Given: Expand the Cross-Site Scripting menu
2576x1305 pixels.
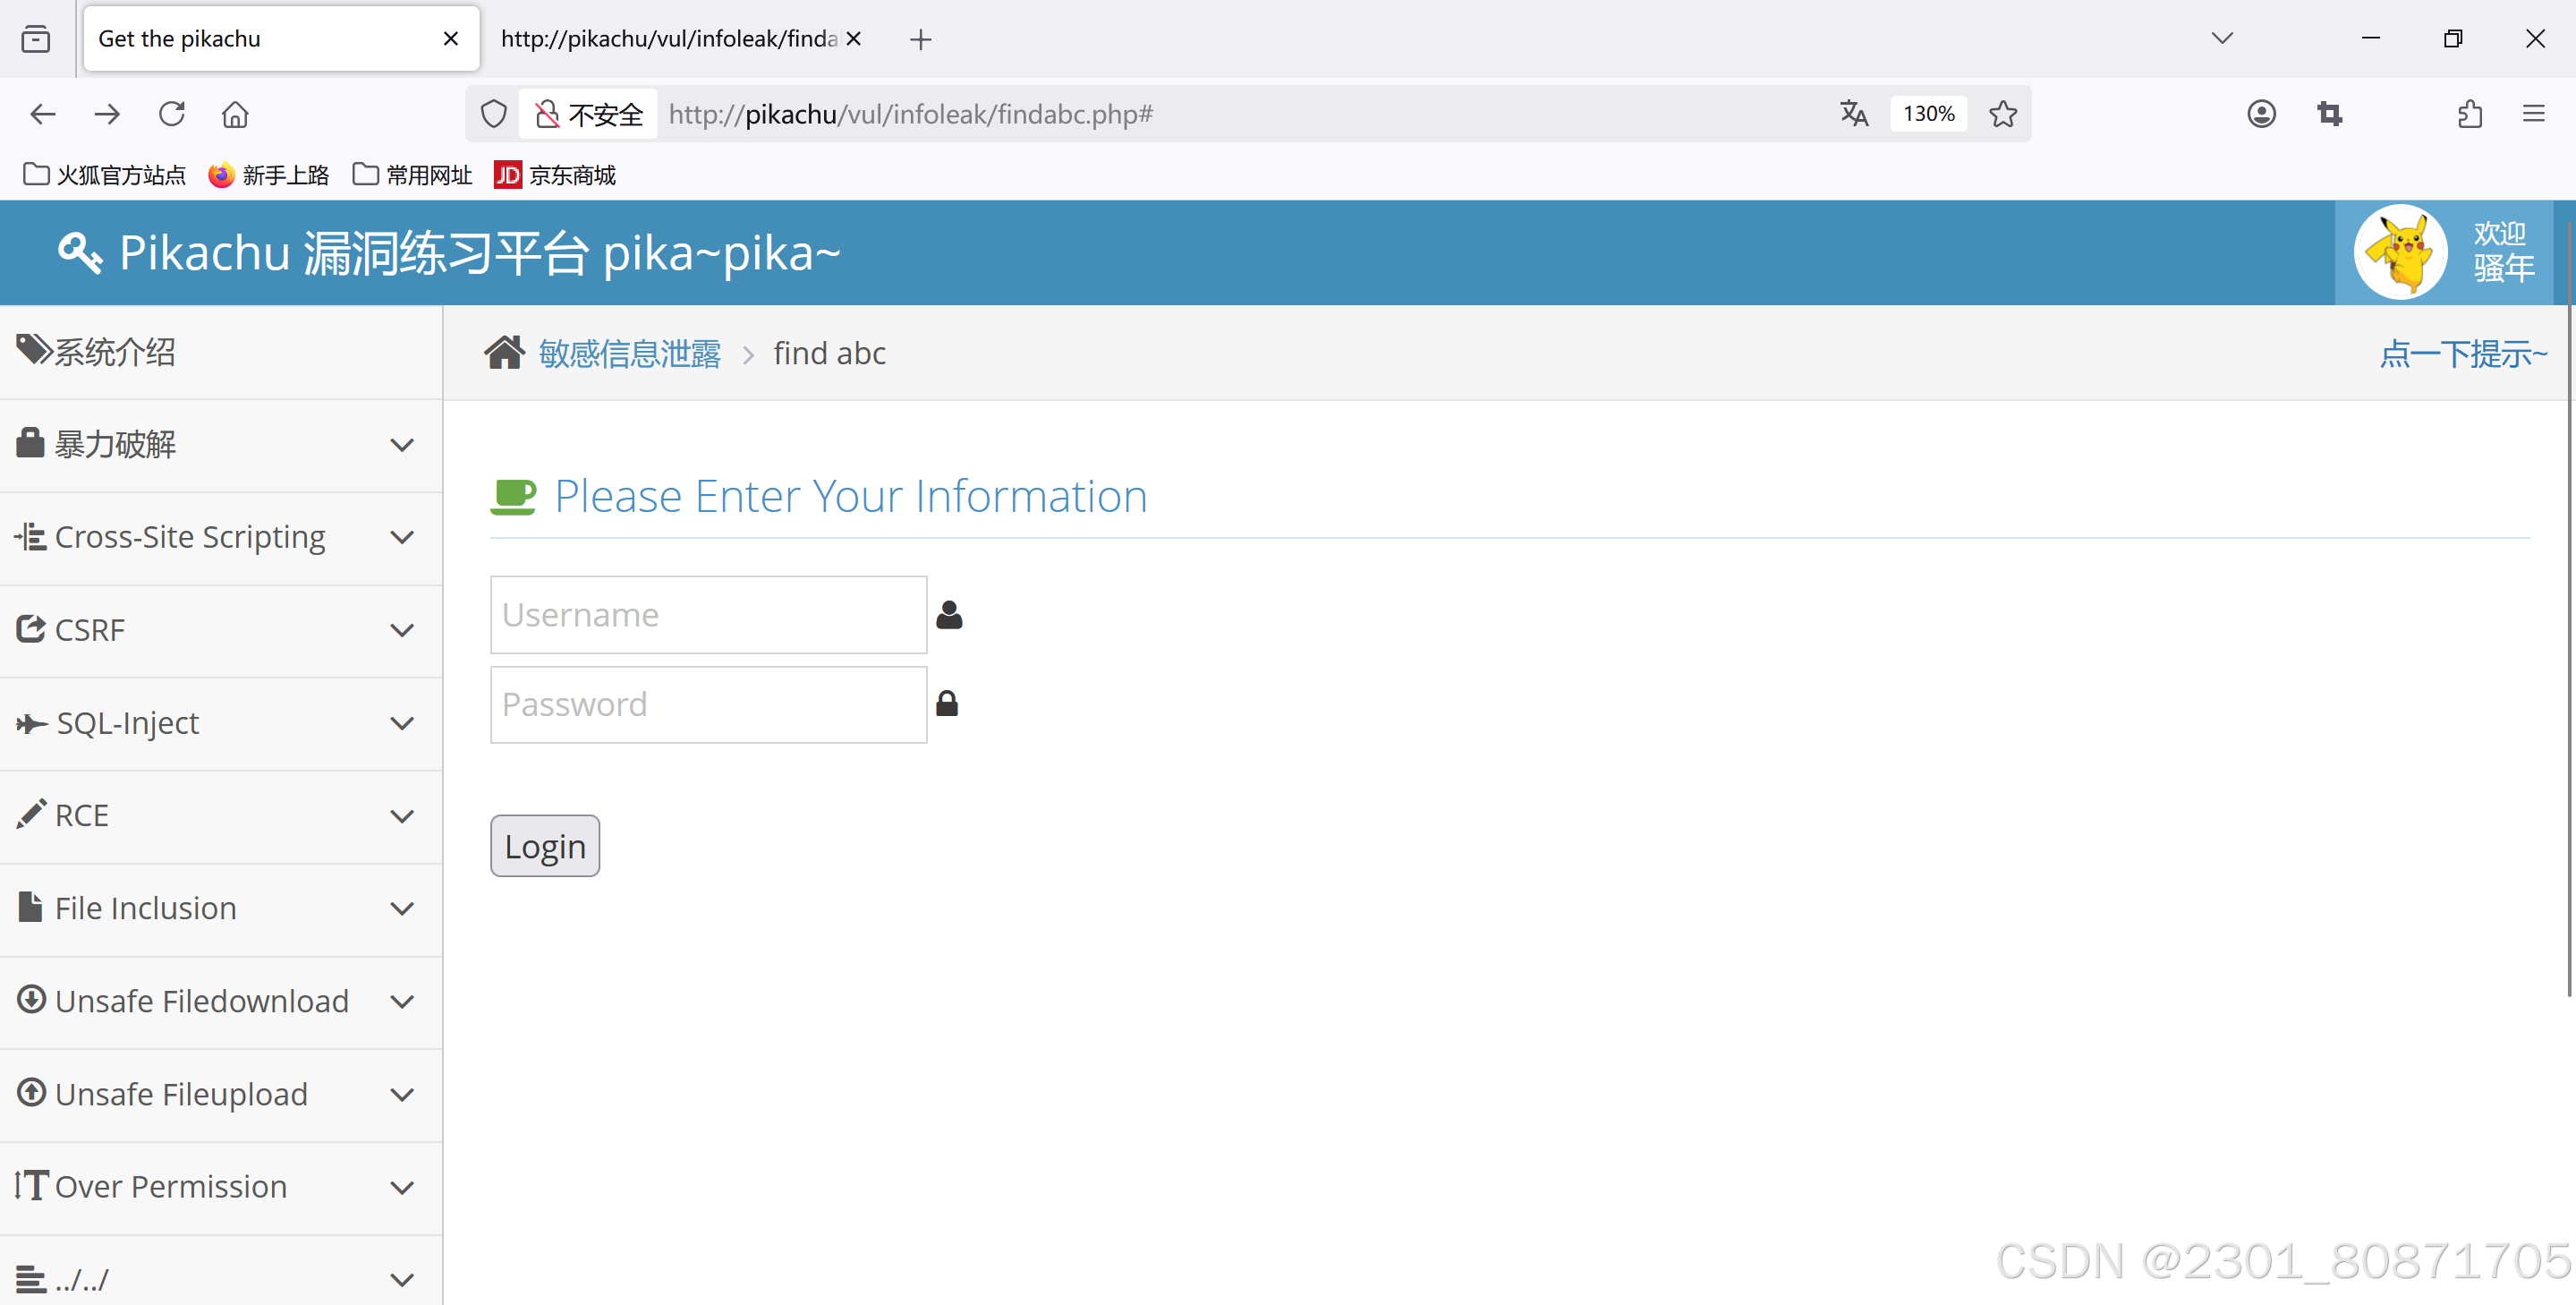Looking at the screenshot, I should (220, 537).
